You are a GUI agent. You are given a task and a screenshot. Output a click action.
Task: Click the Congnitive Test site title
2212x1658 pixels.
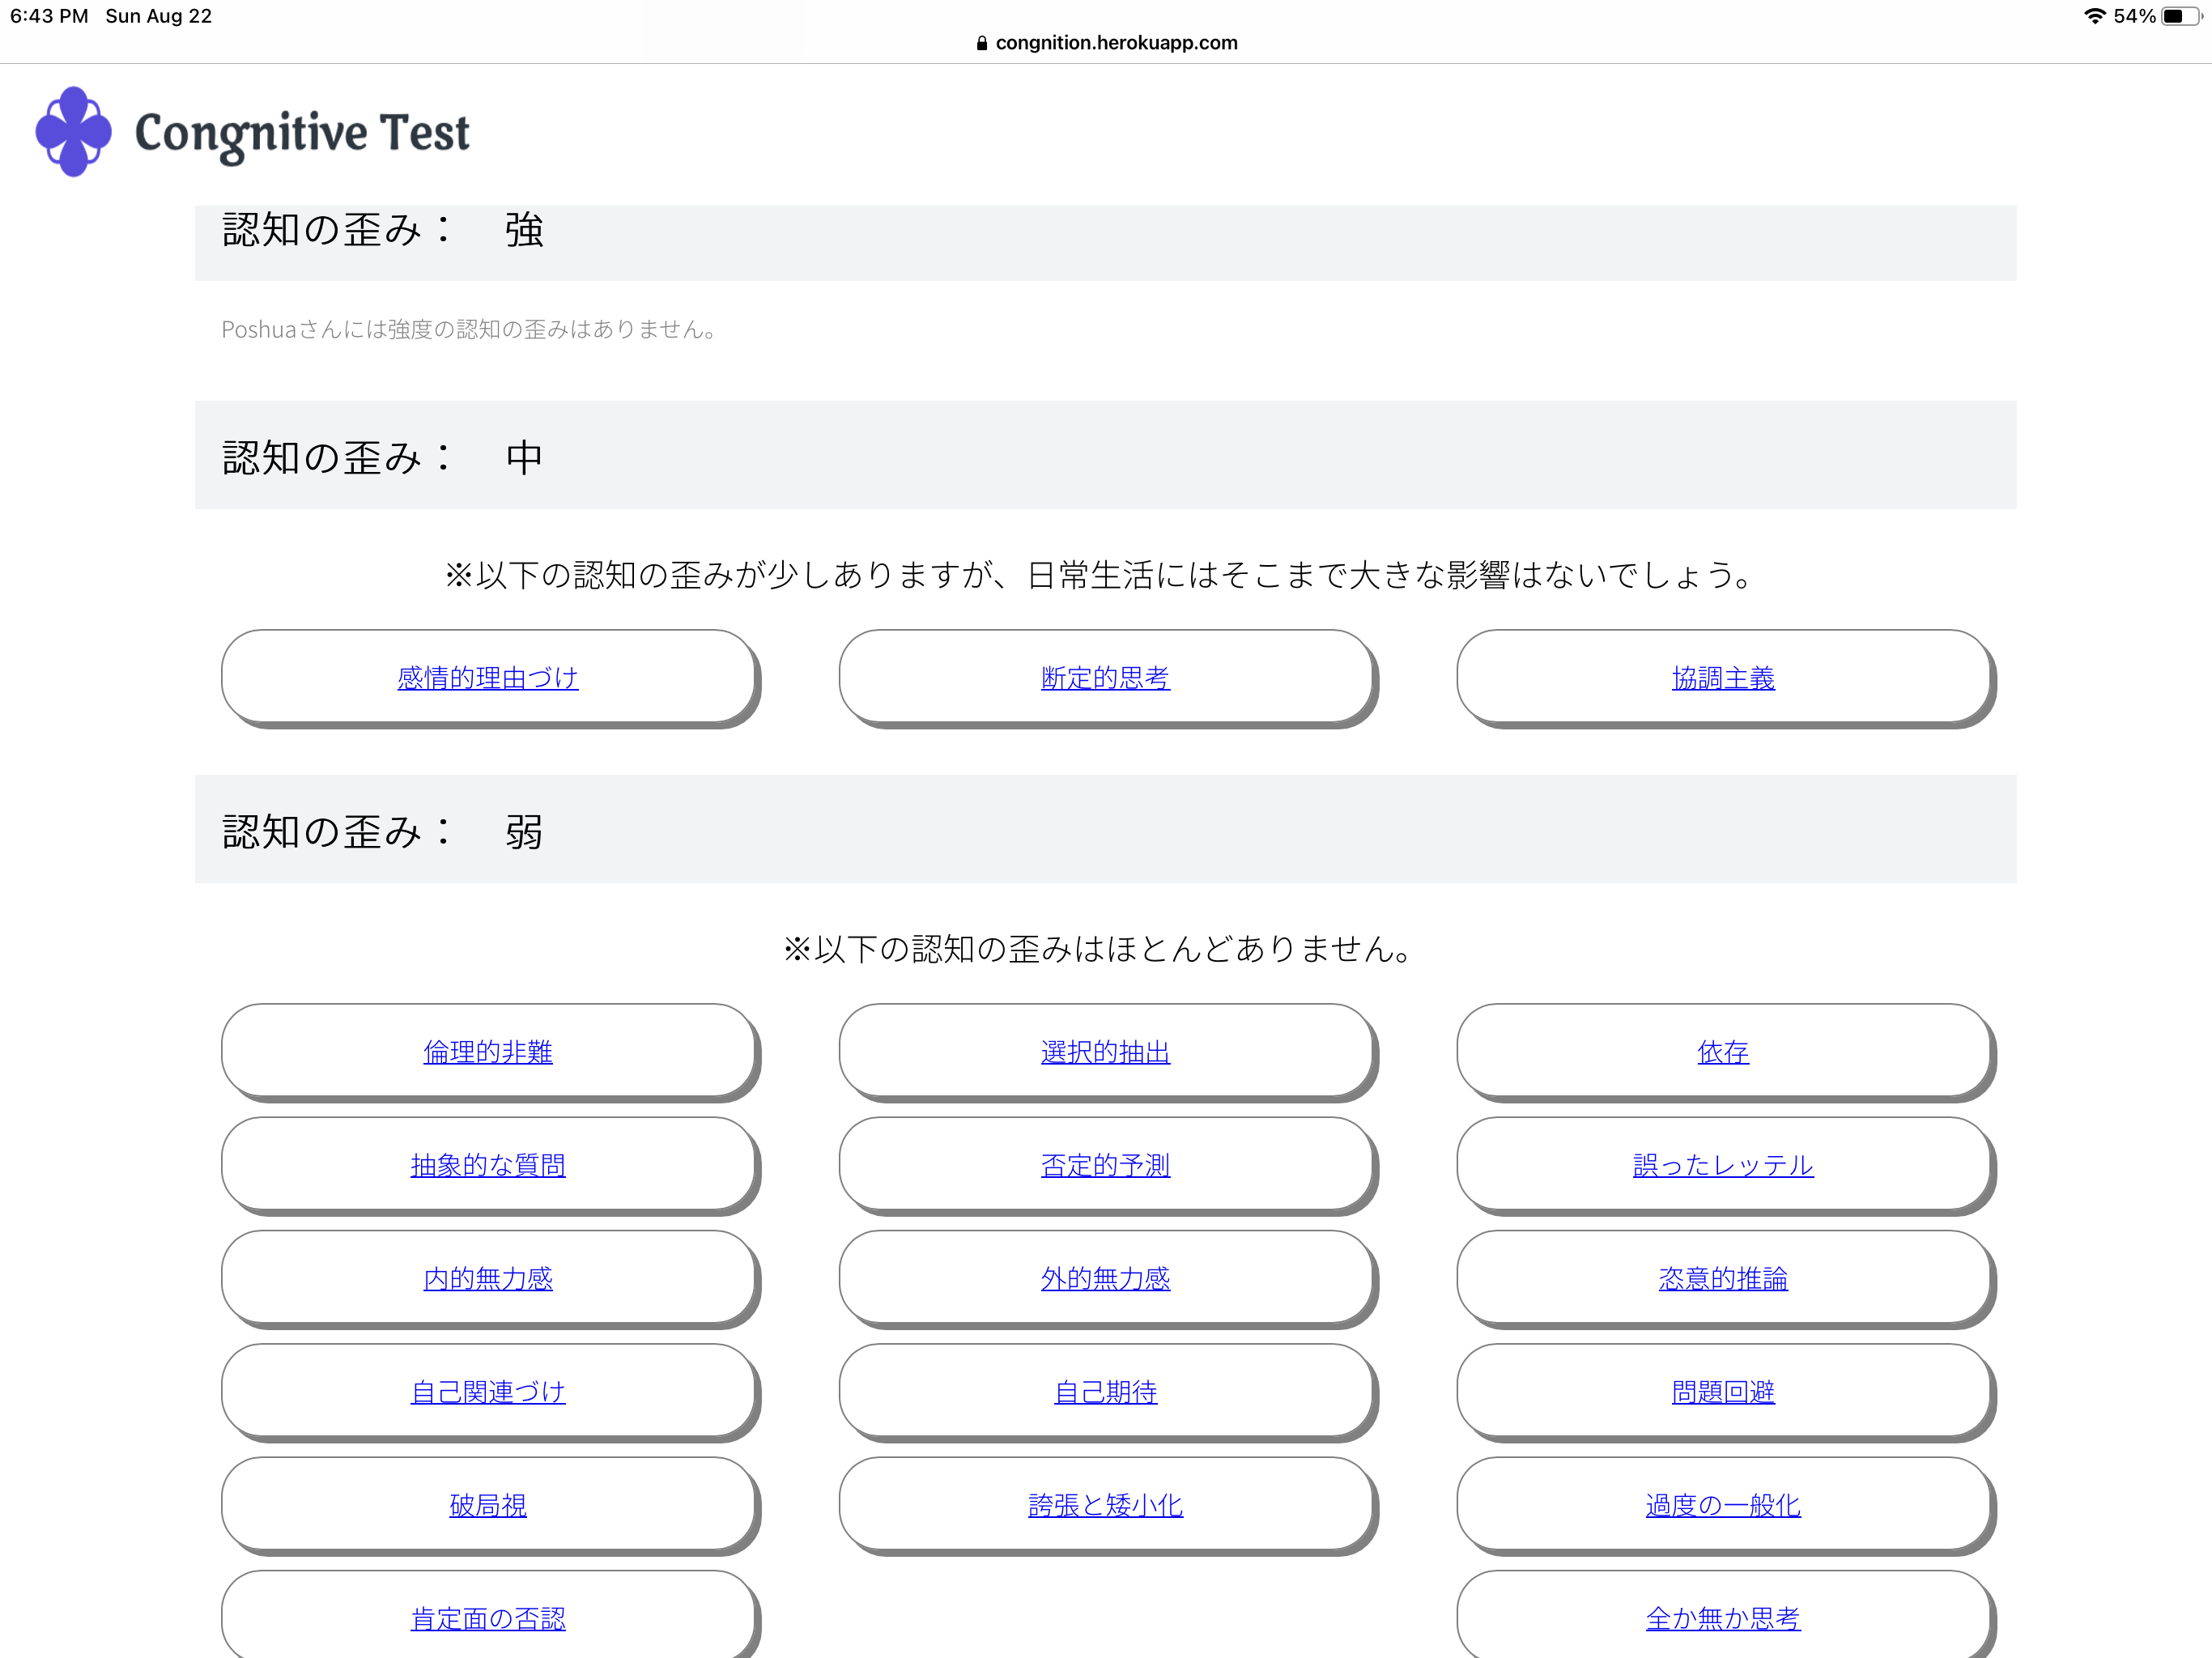pyautogui.click(x=302, y=134)
